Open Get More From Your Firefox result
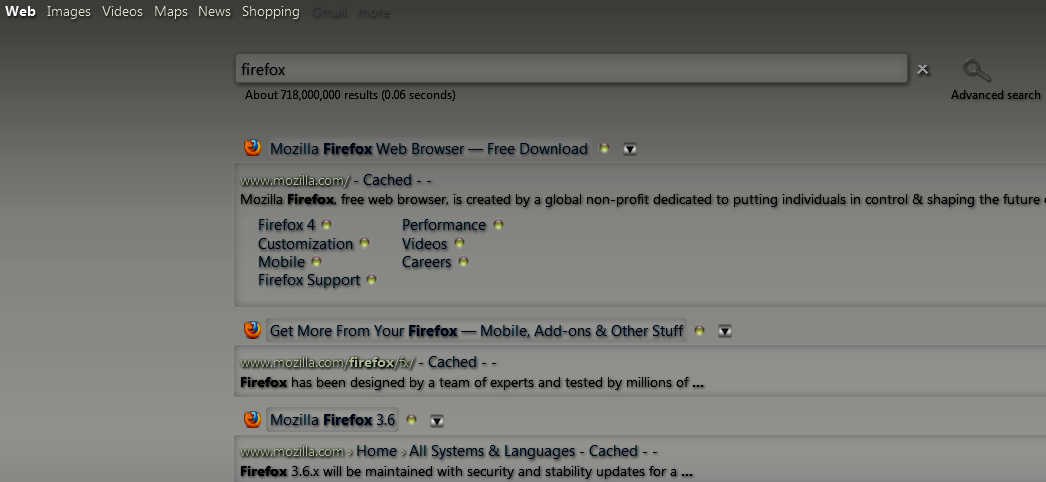This screenshot has height=482, width=1046. [476, 331]
